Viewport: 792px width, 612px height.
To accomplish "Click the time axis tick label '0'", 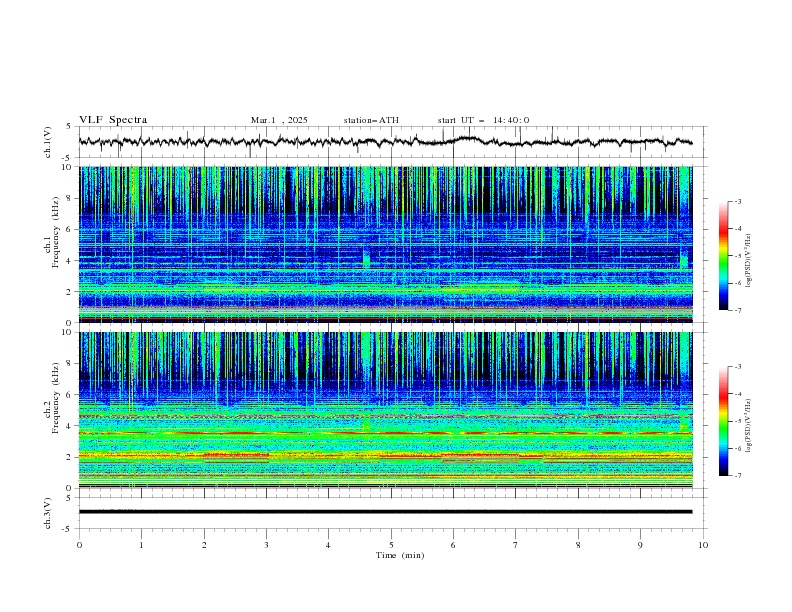I will 79,545.
